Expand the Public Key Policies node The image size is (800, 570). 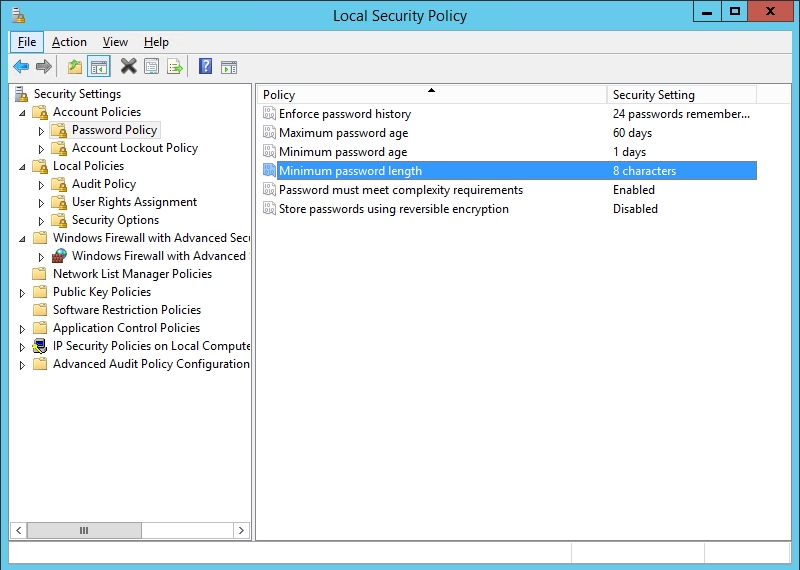[22, 293]
